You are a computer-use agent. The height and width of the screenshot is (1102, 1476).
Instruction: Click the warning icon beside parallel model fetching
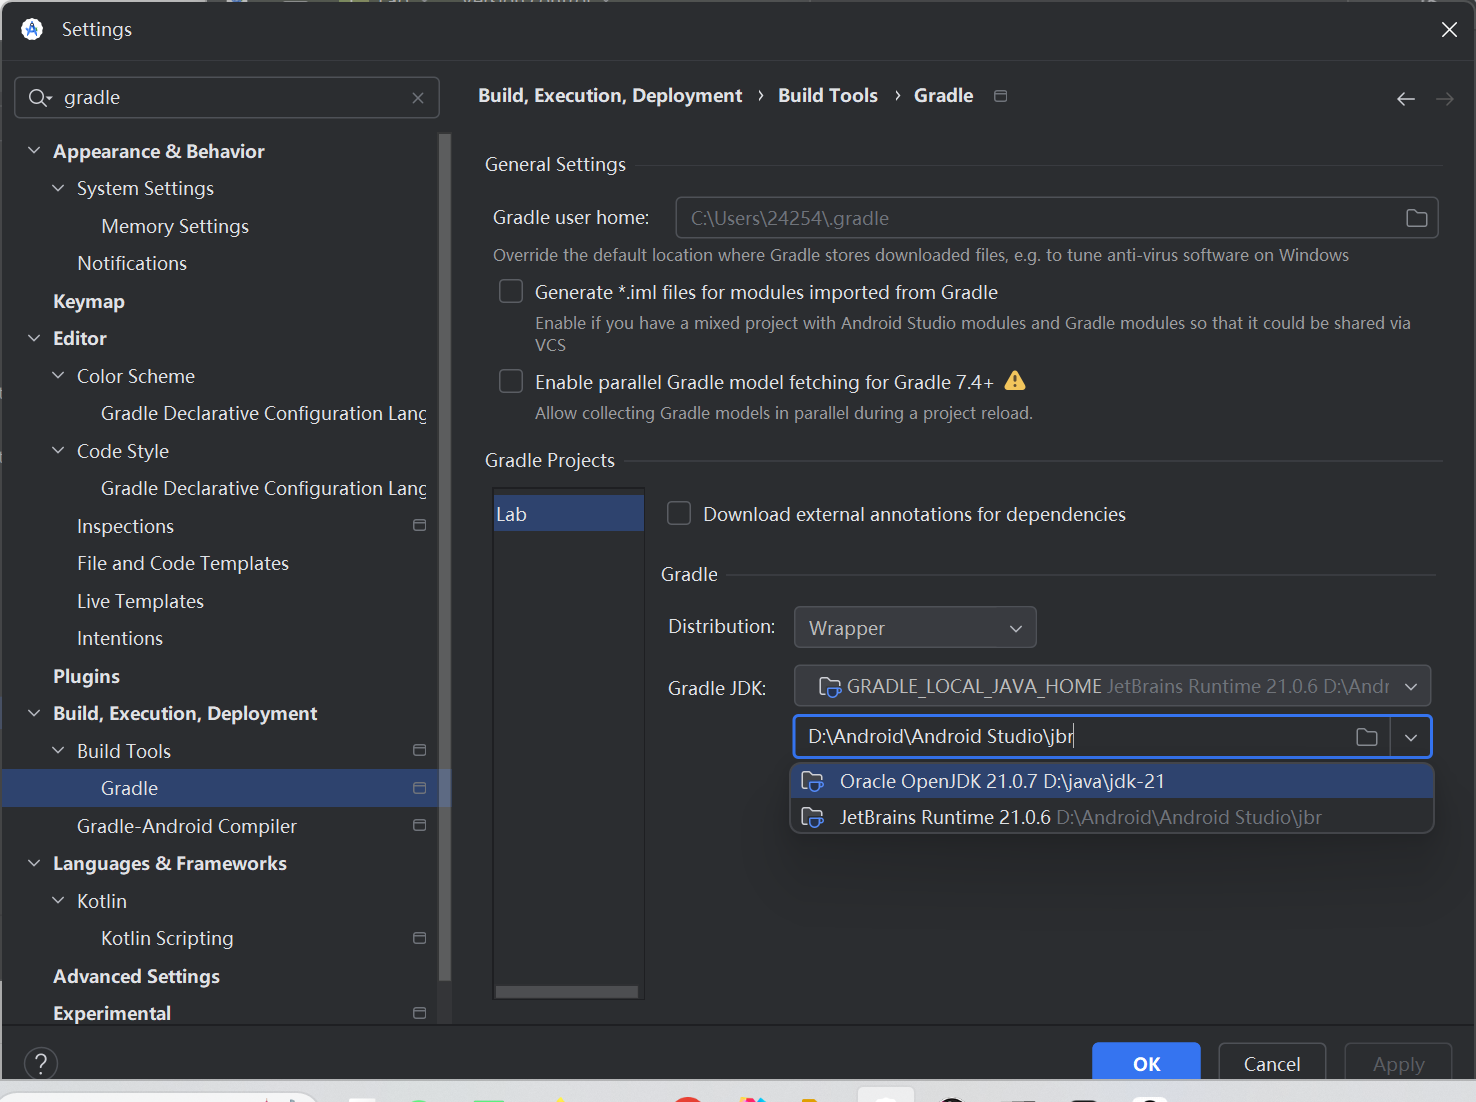(x=1015, y=381)
